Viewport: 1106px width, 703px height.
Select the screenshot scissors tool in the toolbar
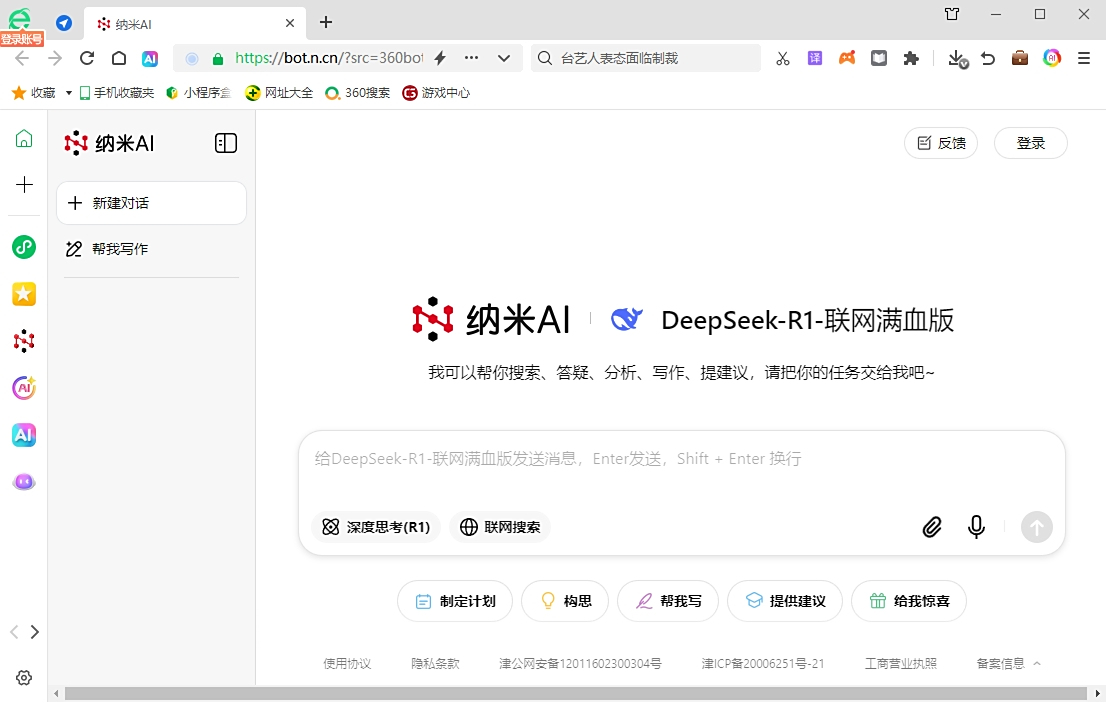[x=782, y=58]
